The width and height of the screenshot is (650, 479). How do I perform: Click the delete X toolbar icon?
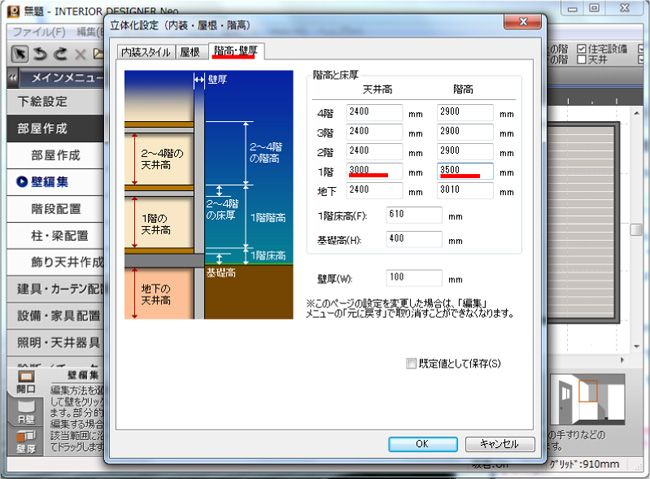(x=81, y=54)
